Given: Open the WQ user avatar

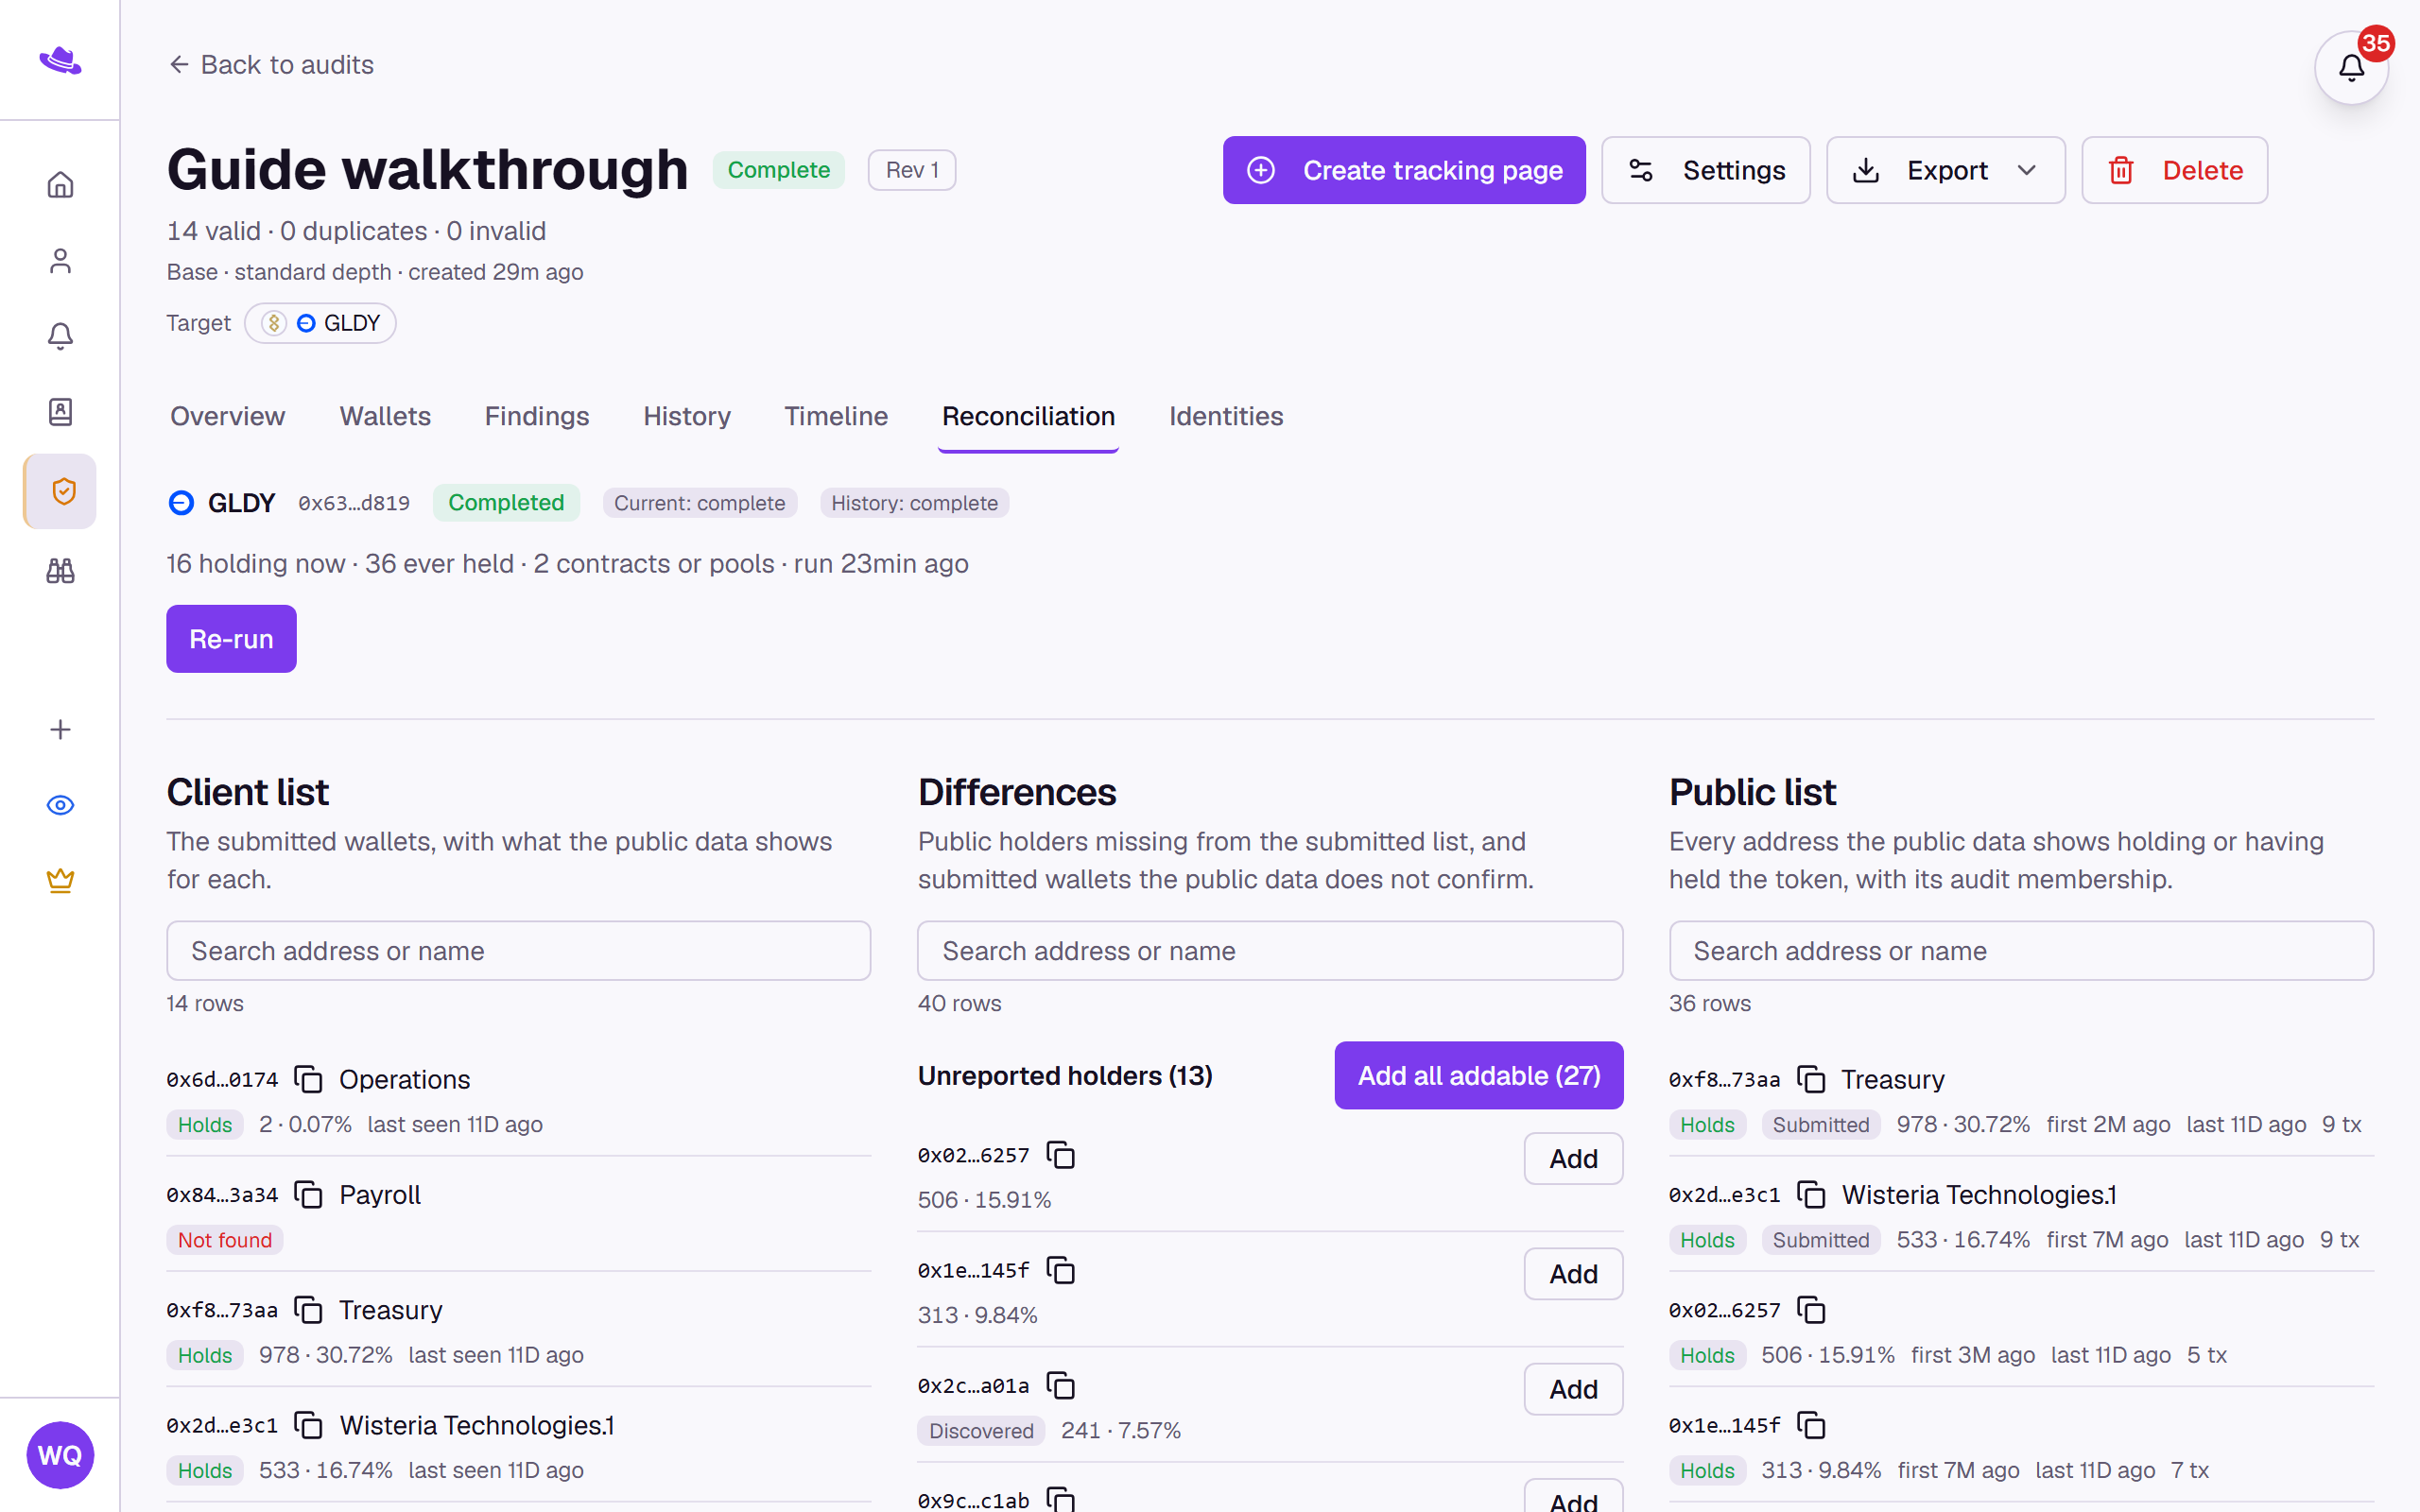Looking at the screenshot, I should (60, 1455).
